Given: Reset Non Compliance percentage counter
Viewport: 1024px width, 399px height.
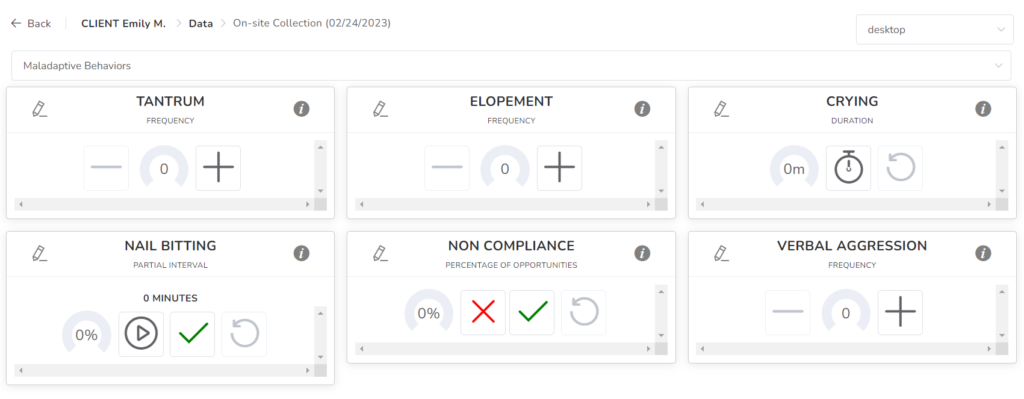Looking at the screenshot, I should coord(584,313).
